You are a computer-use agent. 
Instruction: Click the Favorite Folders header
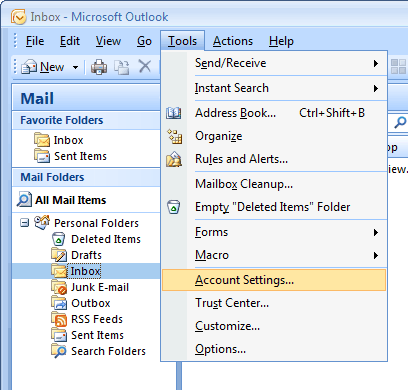click(86, 120)
